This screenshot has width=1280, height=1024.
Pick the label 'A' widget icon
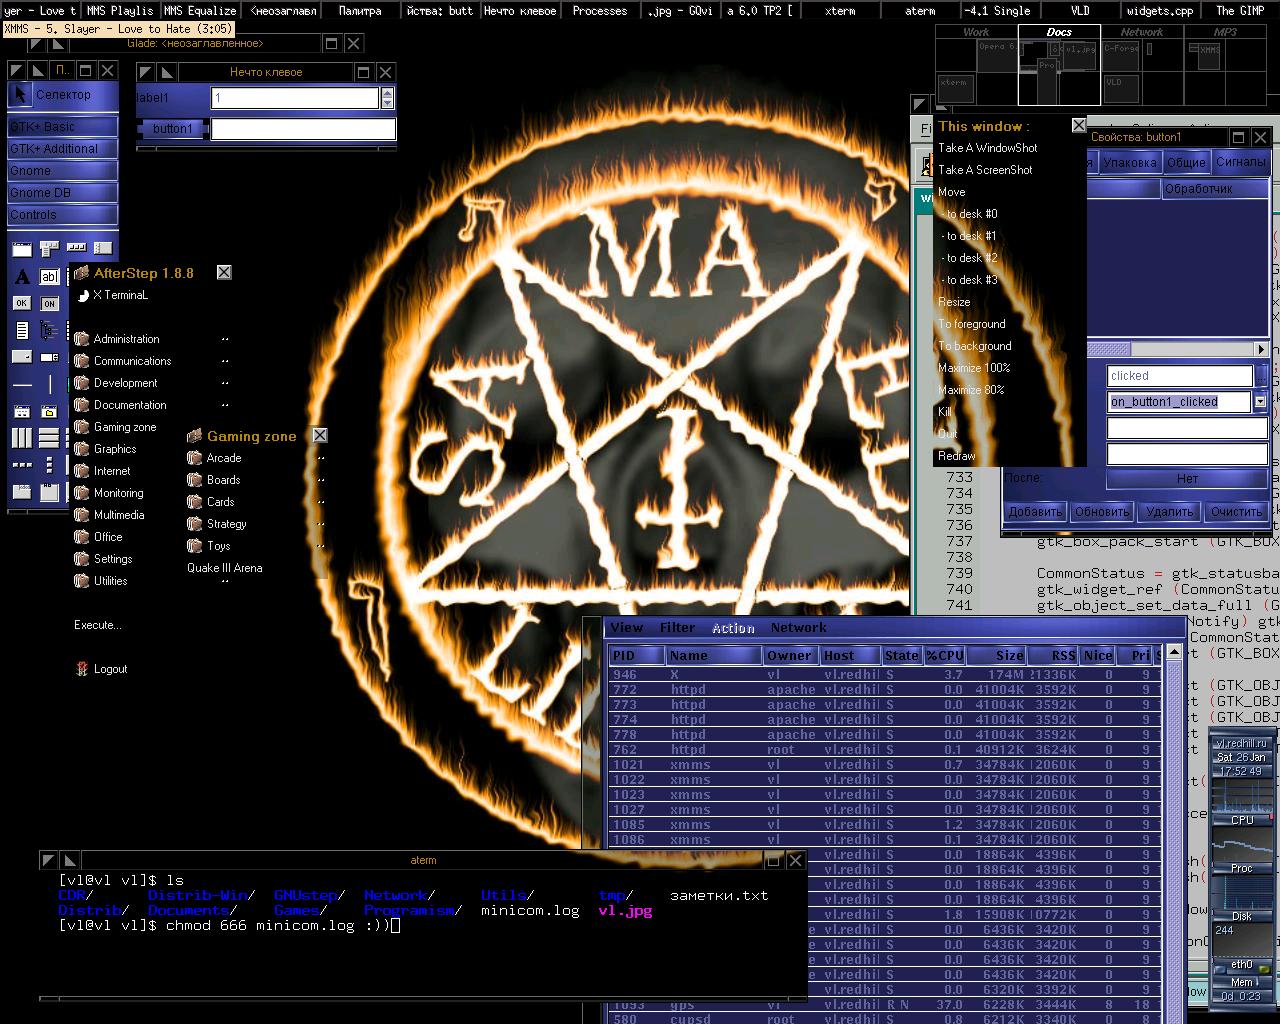(x=22, y=277)
